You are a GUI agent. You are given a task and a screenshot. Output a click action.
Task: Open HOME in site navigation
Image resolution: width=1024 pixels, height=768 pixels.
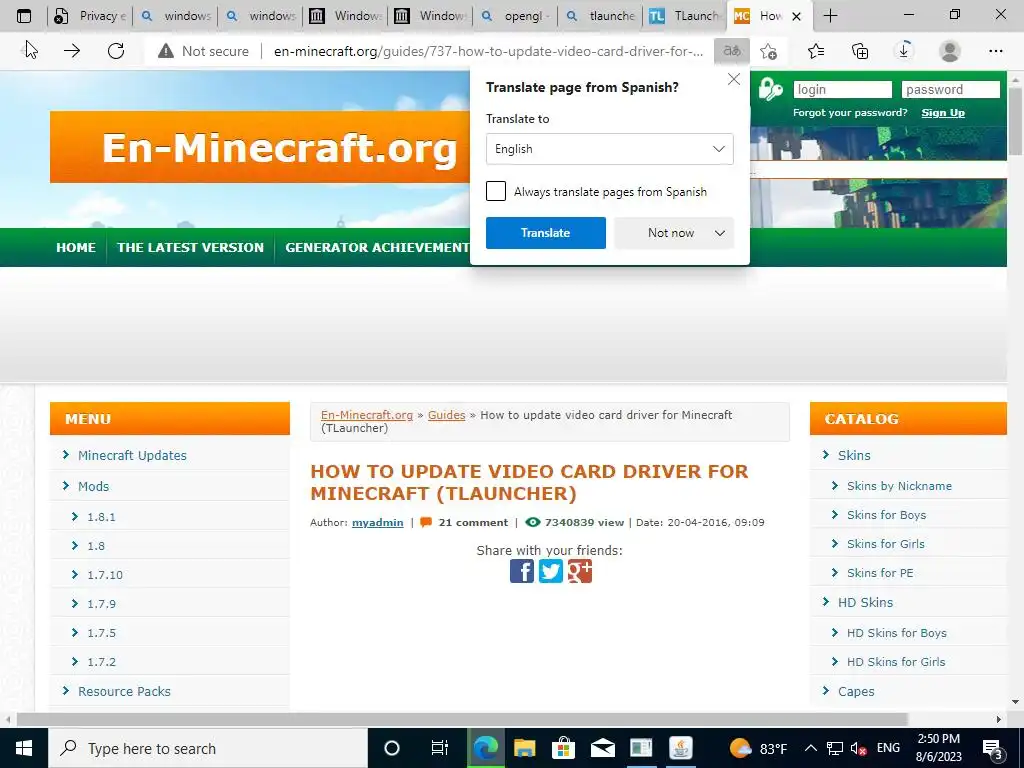coord(76,247)
